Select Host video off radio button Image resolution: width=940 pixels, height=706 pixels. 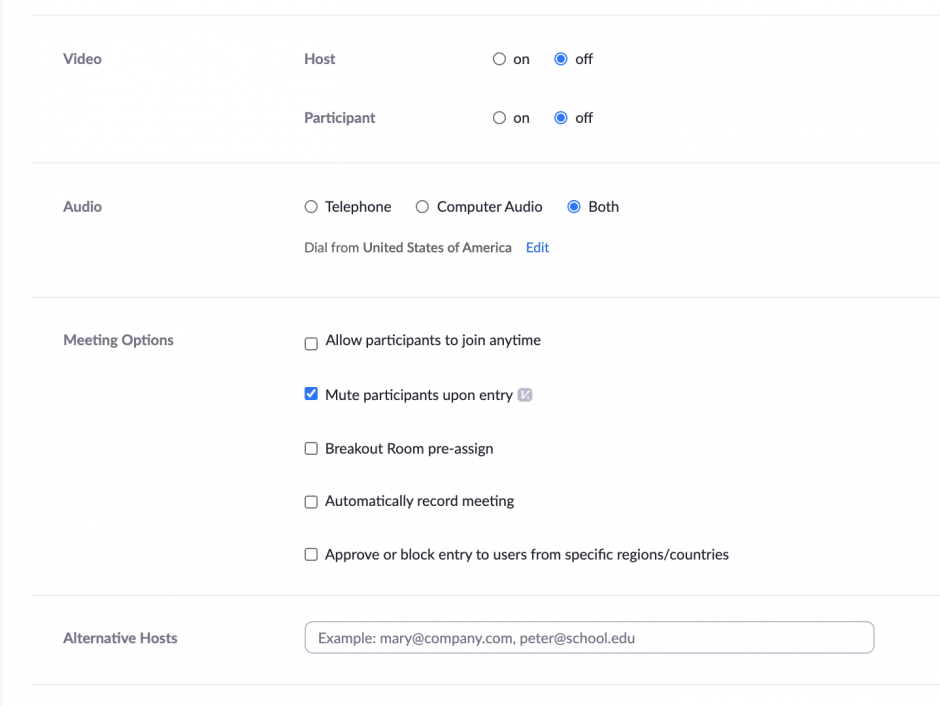[561, 59]
